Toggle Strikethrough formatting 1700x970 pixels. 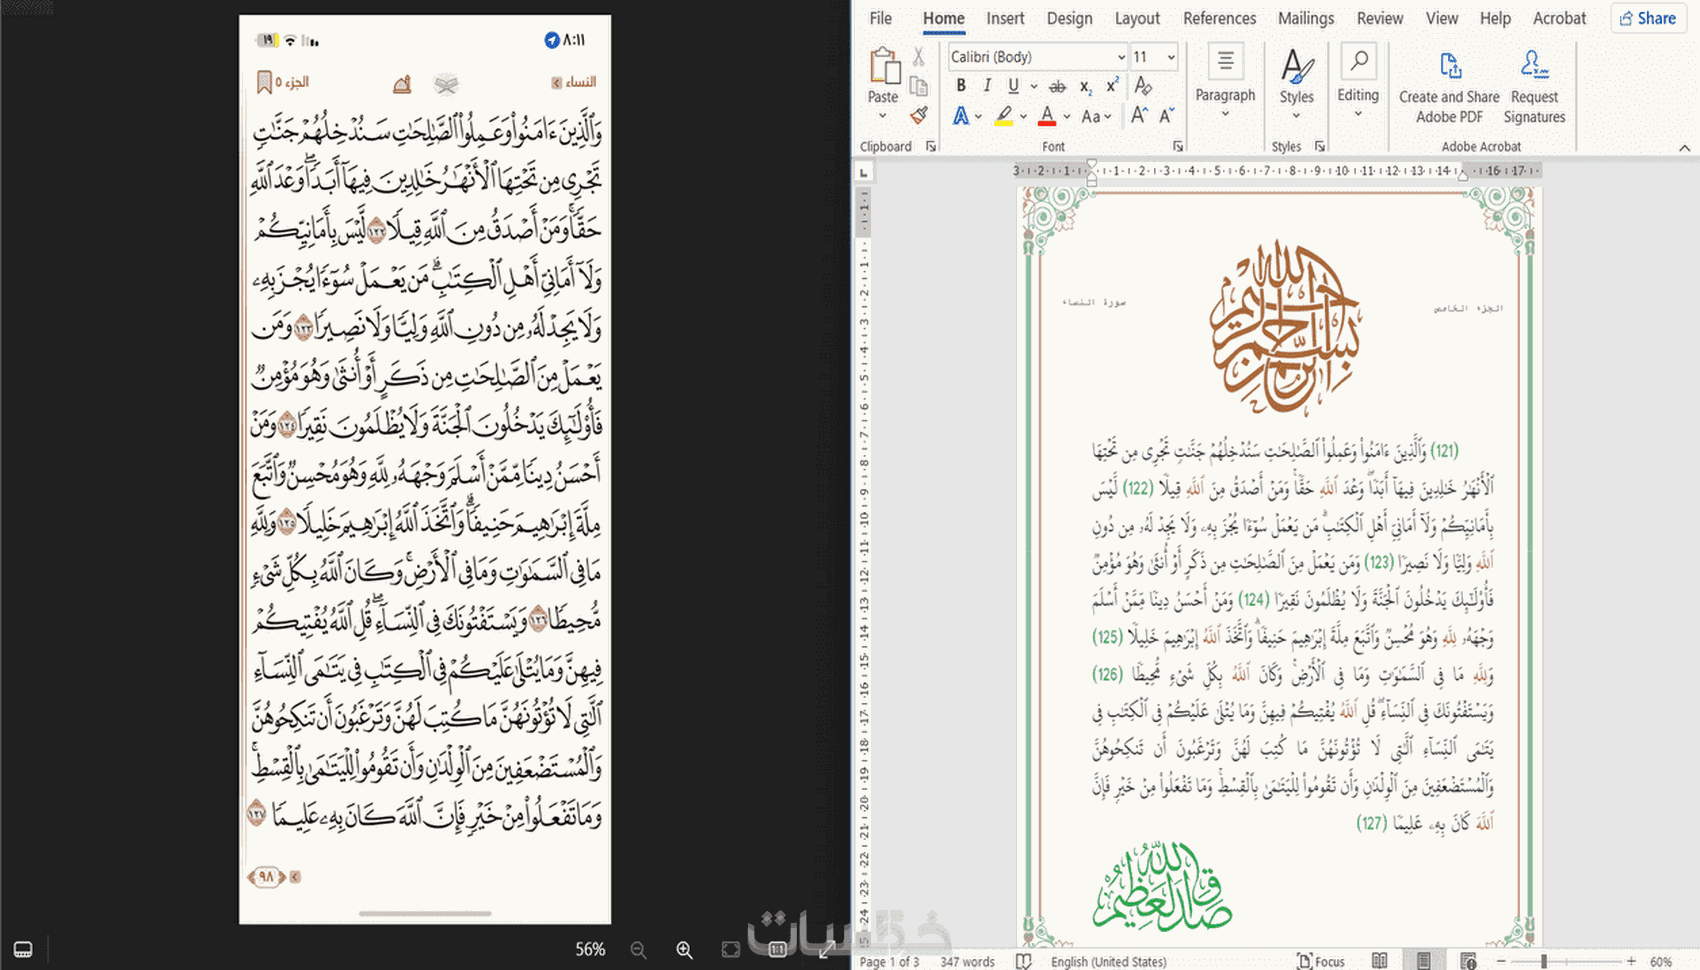(1057, 86)
